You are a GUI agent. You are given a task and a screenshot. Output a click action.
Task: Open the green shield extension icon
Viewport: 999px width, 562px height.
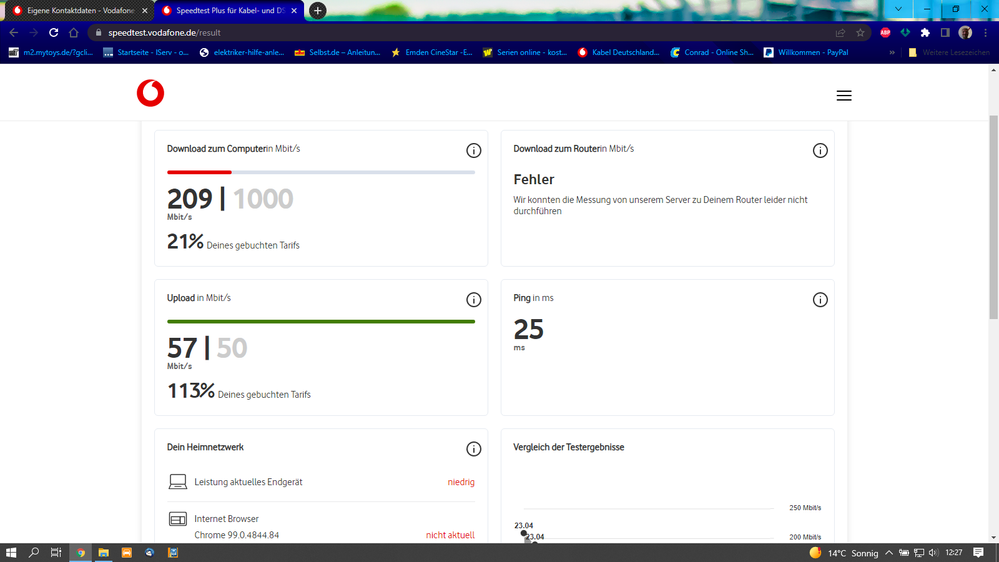pyautogui.click(x=905, y=32)
